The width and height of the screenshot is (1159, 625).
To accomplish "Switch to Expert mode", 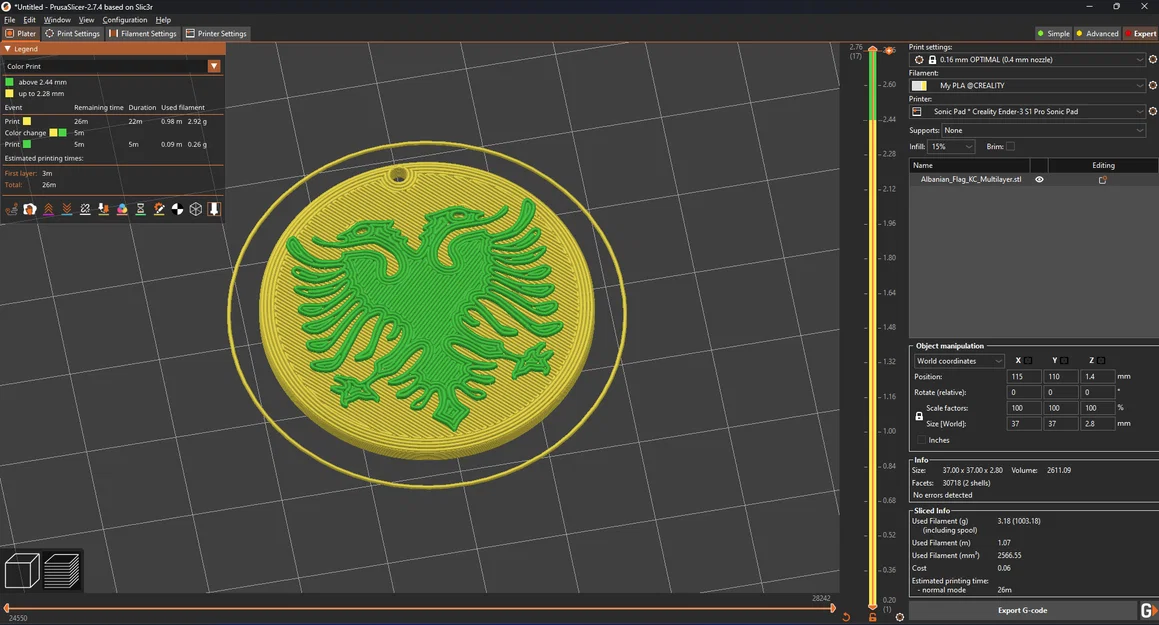I will 1141,33.
